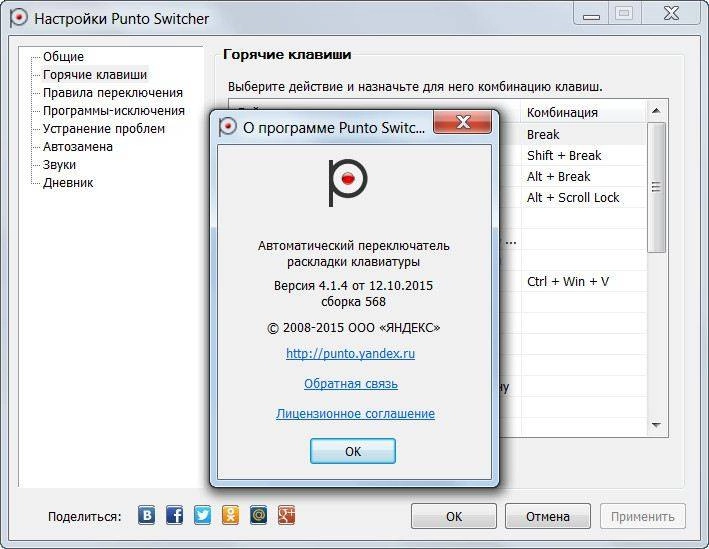Minimize the settings window
The width and height of the screenshot is (709, 549).
tap(591, 15)
